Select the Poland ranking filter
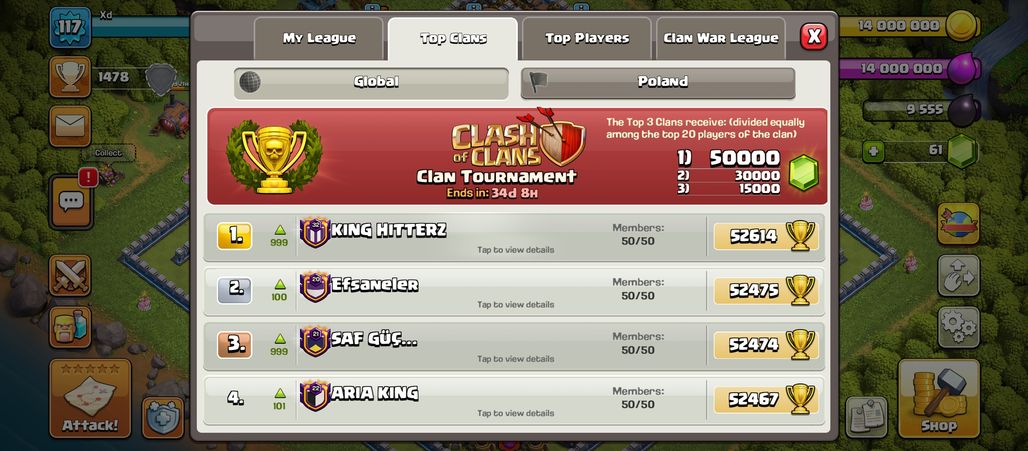Image resolution: width=1028 pixels, height=451 pixels. 658,83
